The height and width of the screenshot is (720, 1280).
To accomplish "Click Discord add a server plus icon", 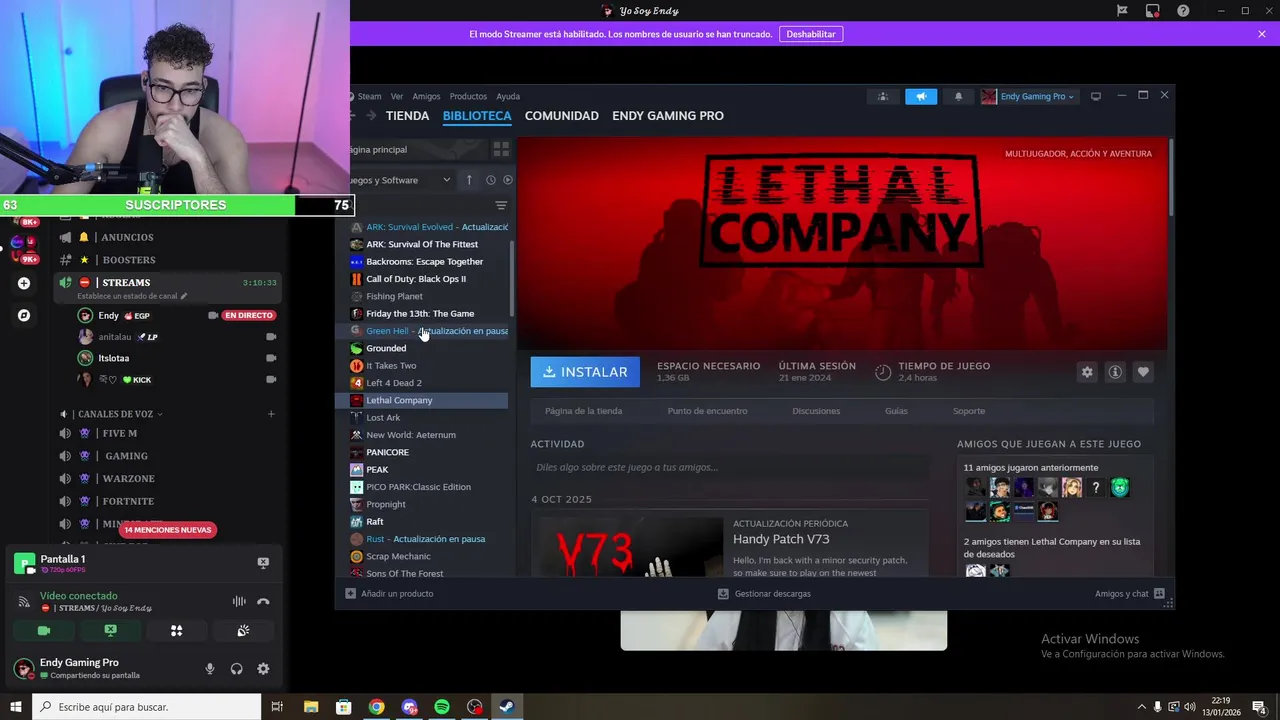I will coord(24,283).
